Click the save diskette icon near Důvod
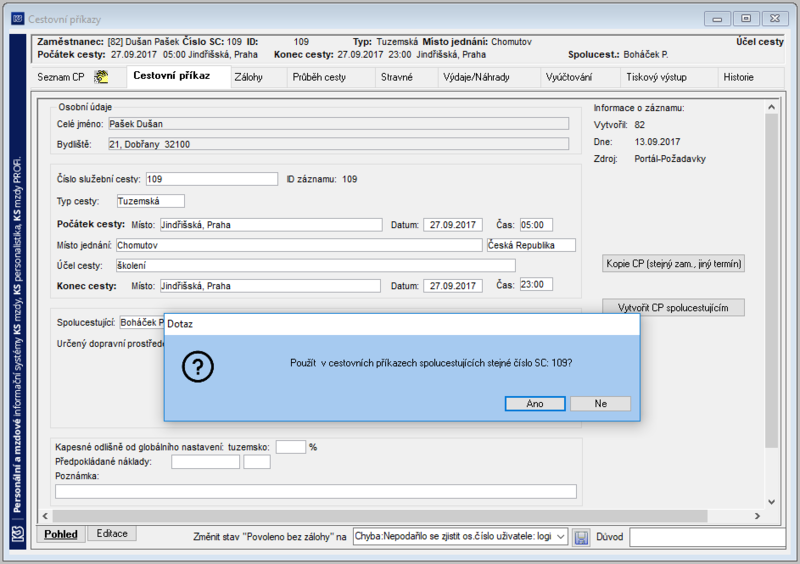 581,537
